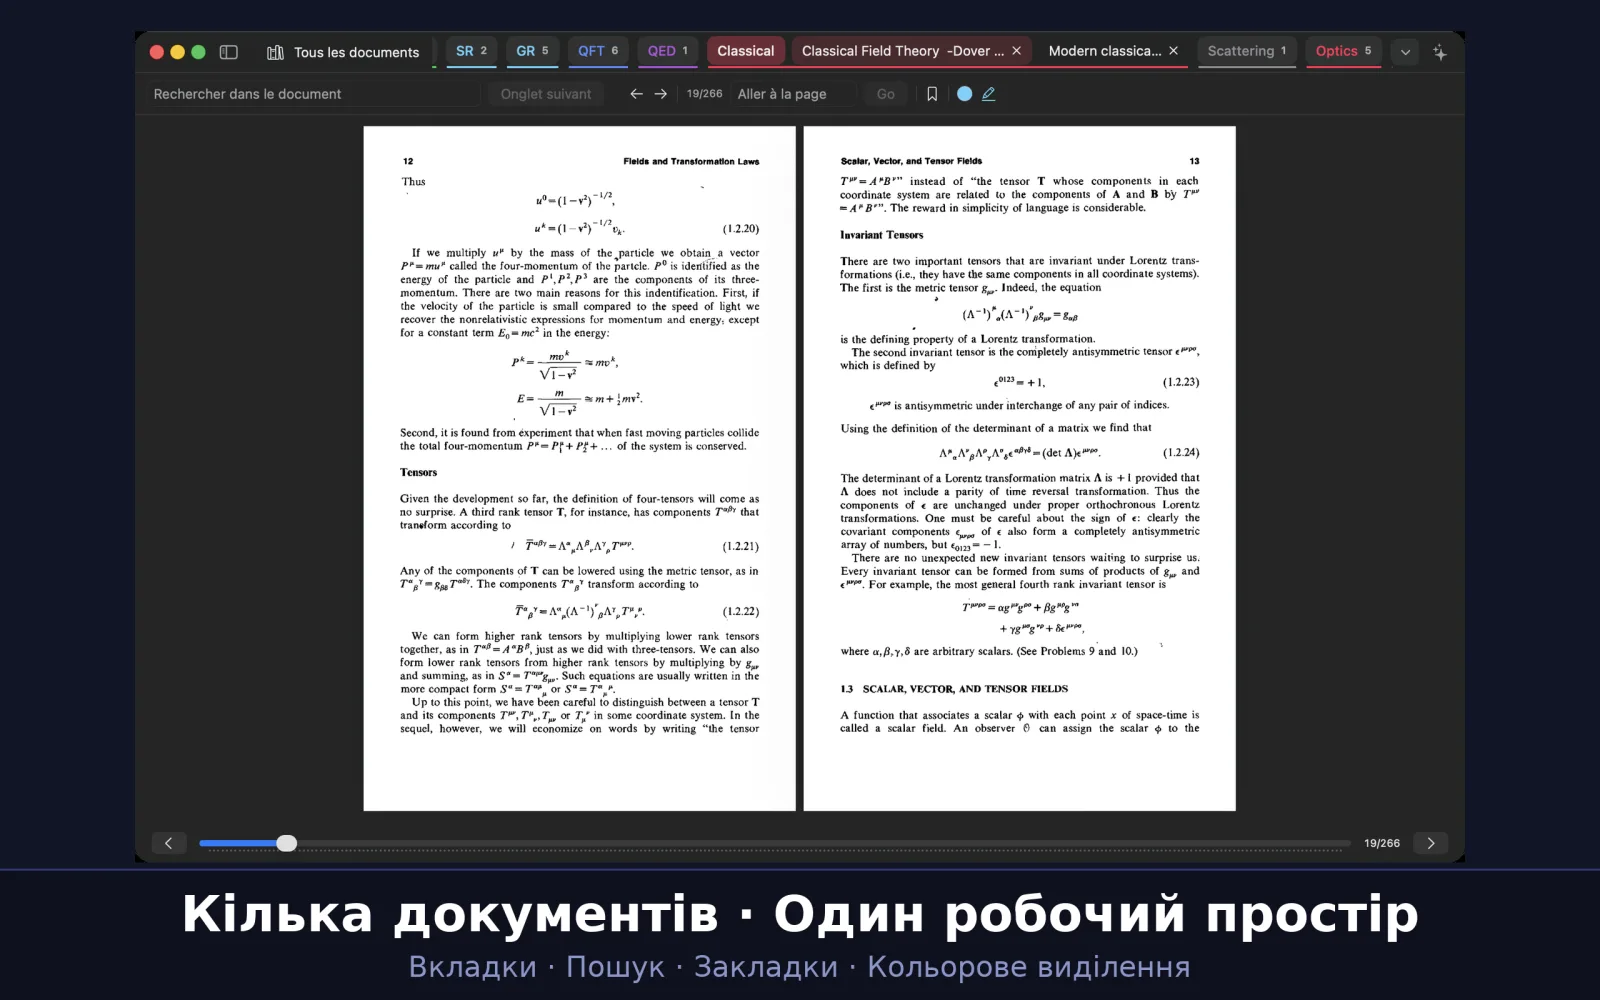This screenshot has height=1000, width=1600.
Task: Focus the Rechercher dans le document field
Action: click(314, 94)
